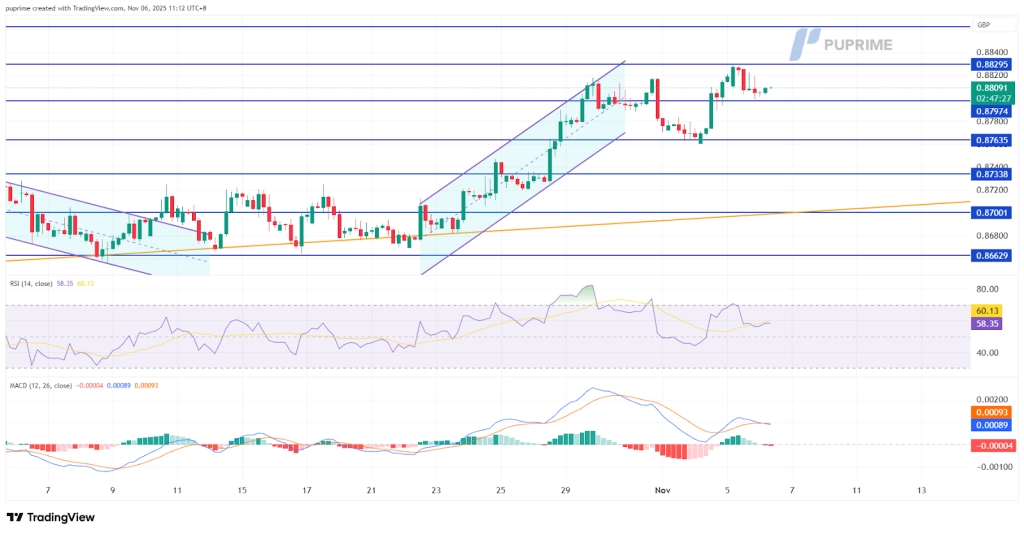The width and height of the screenshot is (1024, 534).
Task: Click the 0.87001 price level label
Action: pyautogui.click(x=991, y=212)
